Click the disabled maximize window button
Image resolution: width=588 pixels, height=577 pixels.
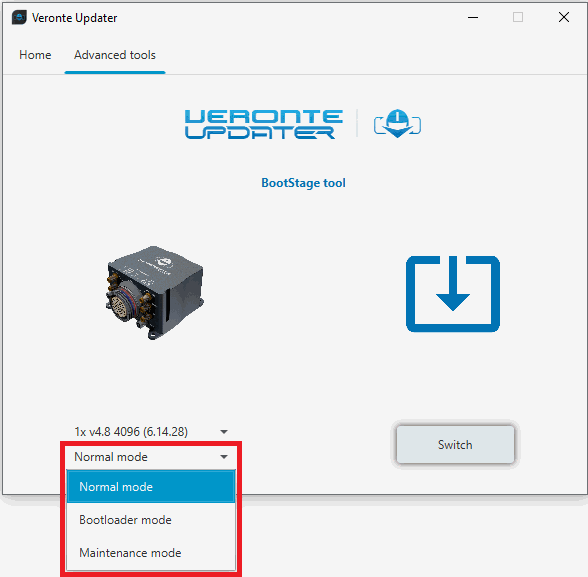click(518, 17)
